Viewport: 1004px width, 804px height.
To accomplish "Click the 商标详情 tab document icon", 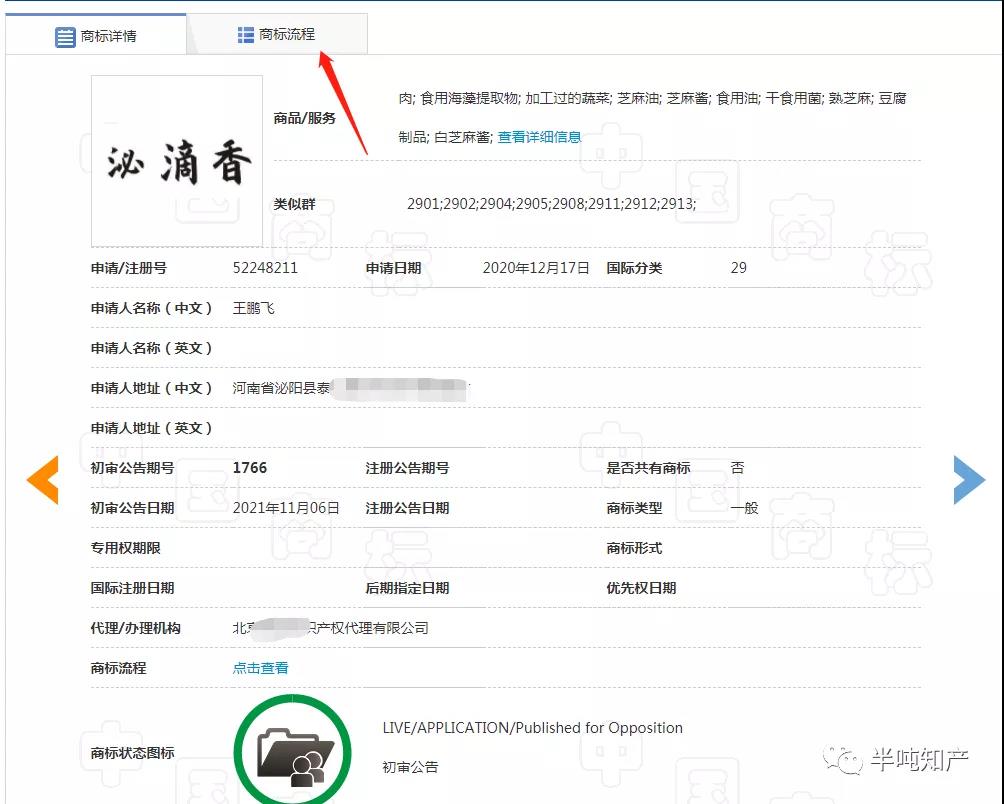I will (x=65, y=36).
